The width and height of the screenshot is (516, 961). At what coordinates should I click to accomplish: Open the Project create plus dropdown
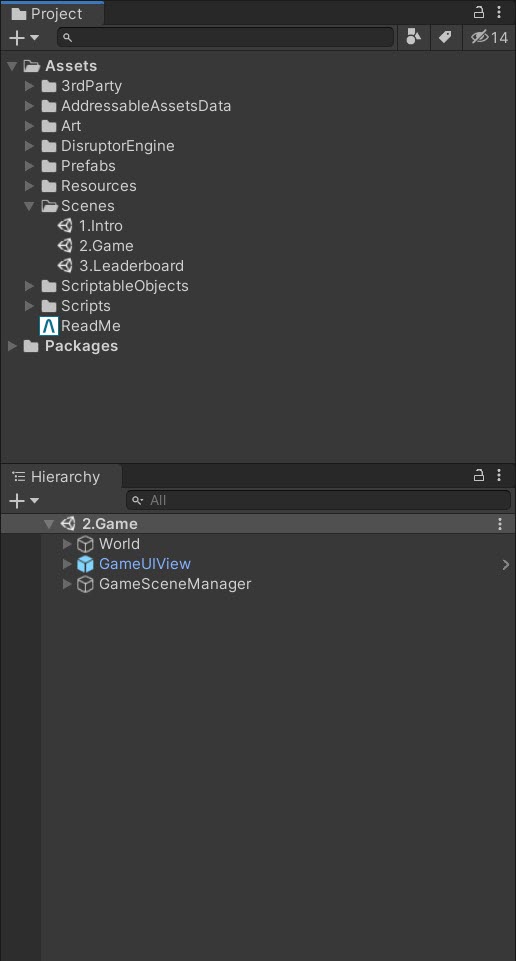point(25,37)
